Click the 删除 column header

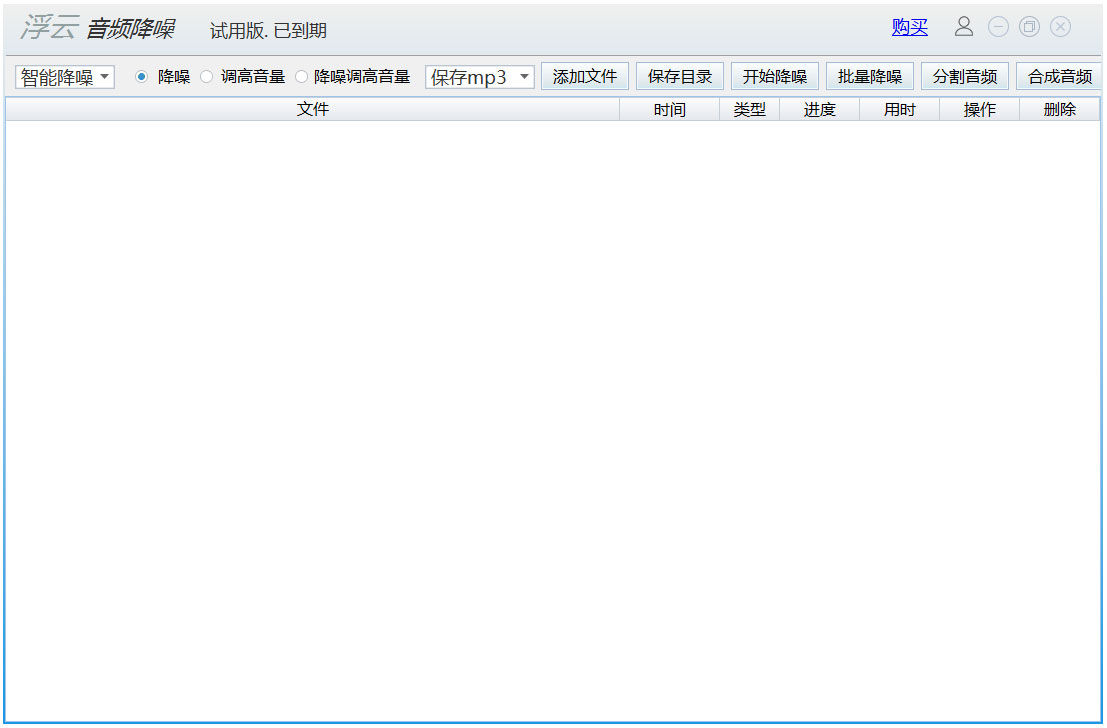1060,109
